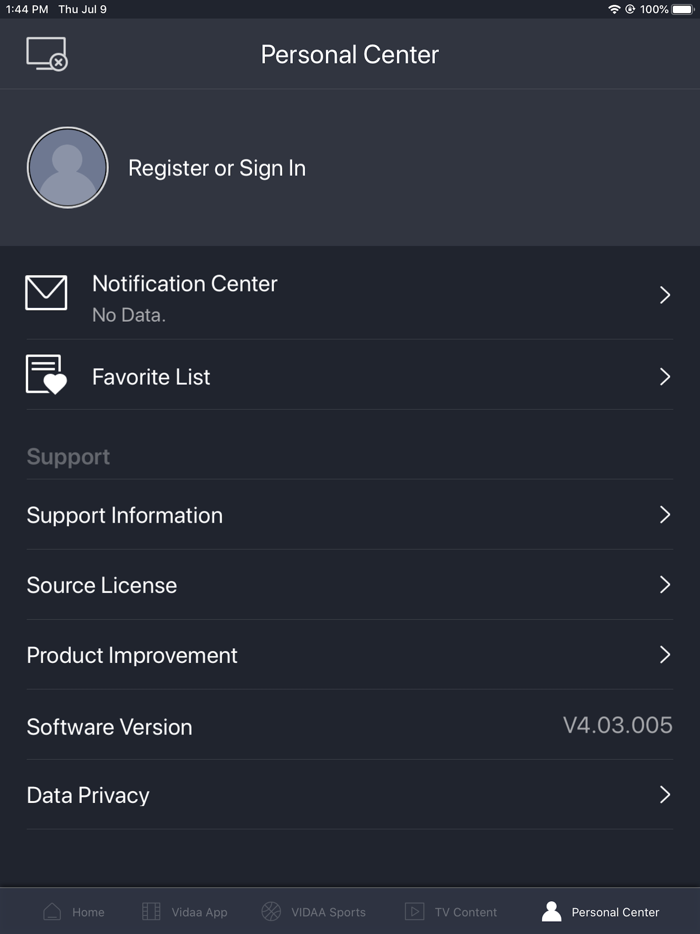The image size is (700, 934).
Task: Tap the Favorite List heart icon
Action: (46, 375)
